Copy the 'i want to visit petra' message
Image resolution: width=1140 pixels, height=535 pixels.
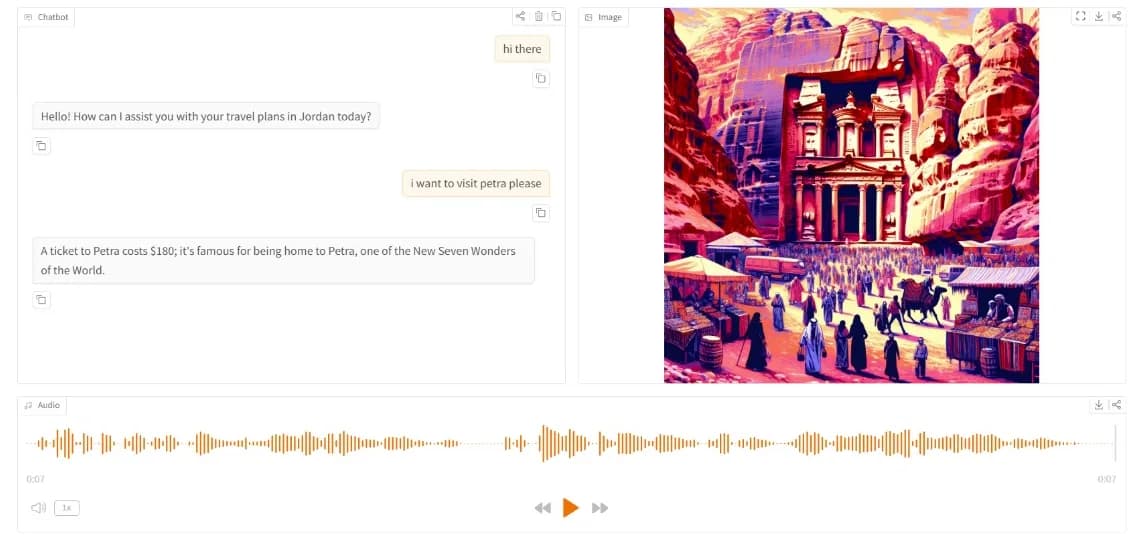[541, 213]
